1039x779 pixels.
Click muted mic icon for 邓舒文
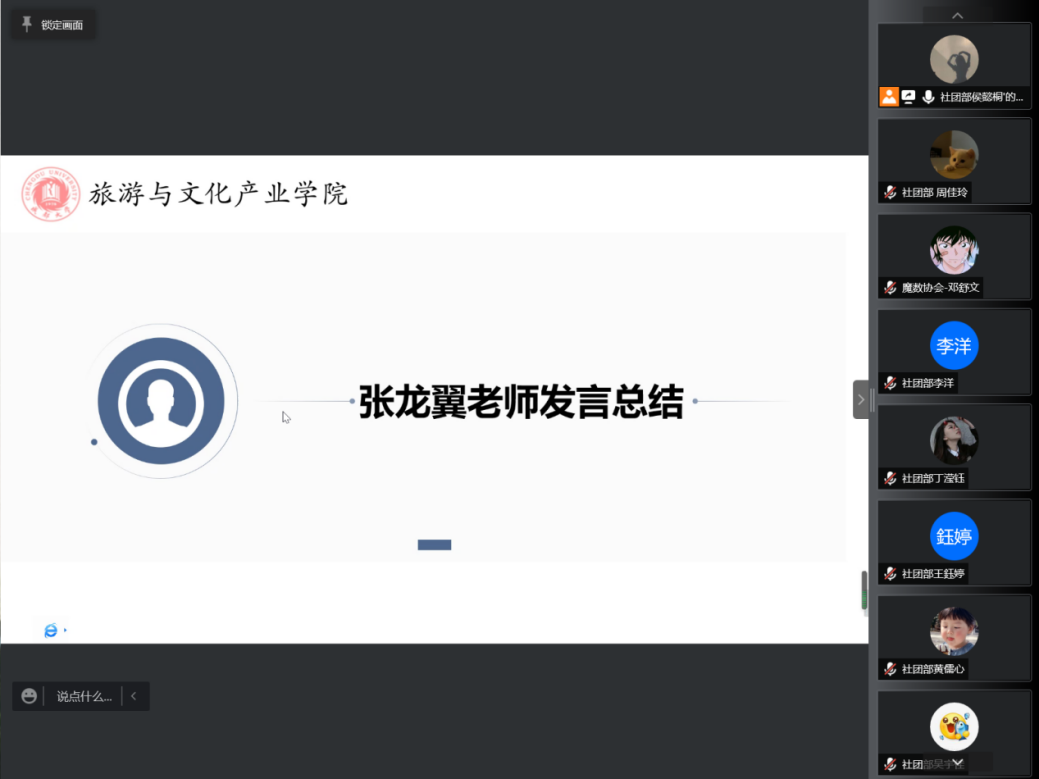tap(890, 287)
